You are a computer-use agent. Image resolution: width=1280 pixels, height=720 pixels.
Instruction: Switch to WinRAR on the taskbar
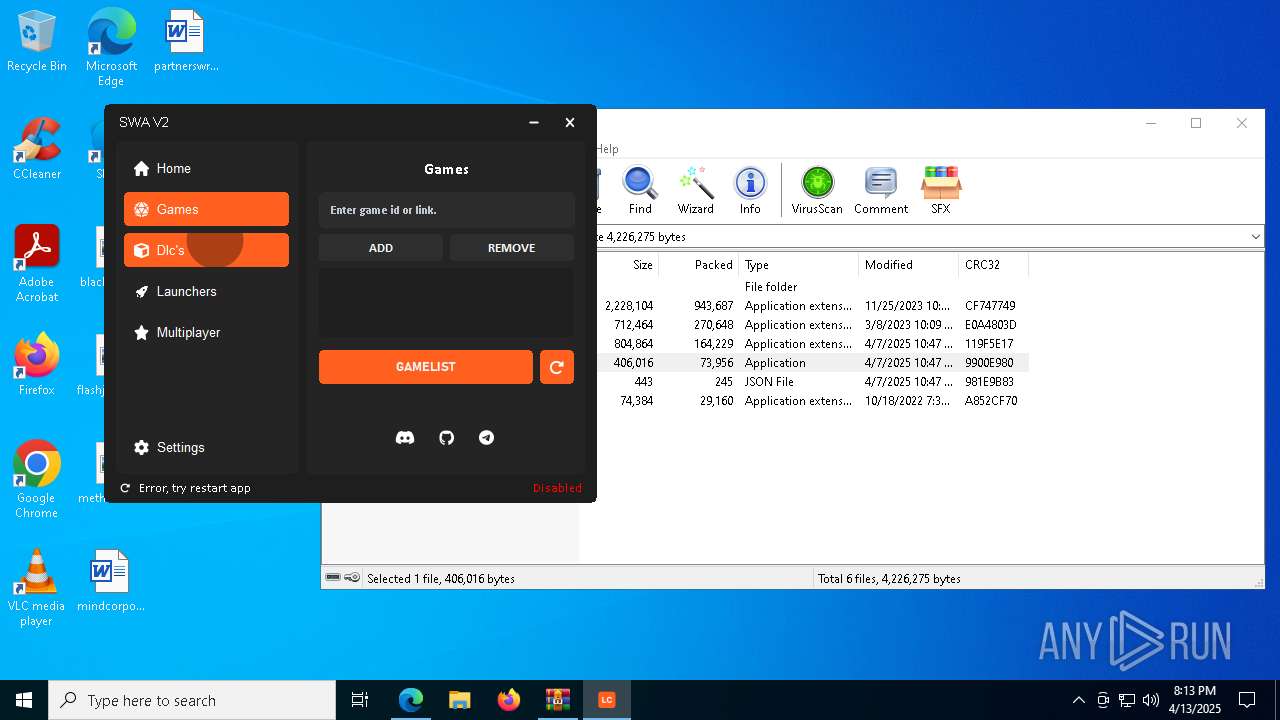point(557,700)
